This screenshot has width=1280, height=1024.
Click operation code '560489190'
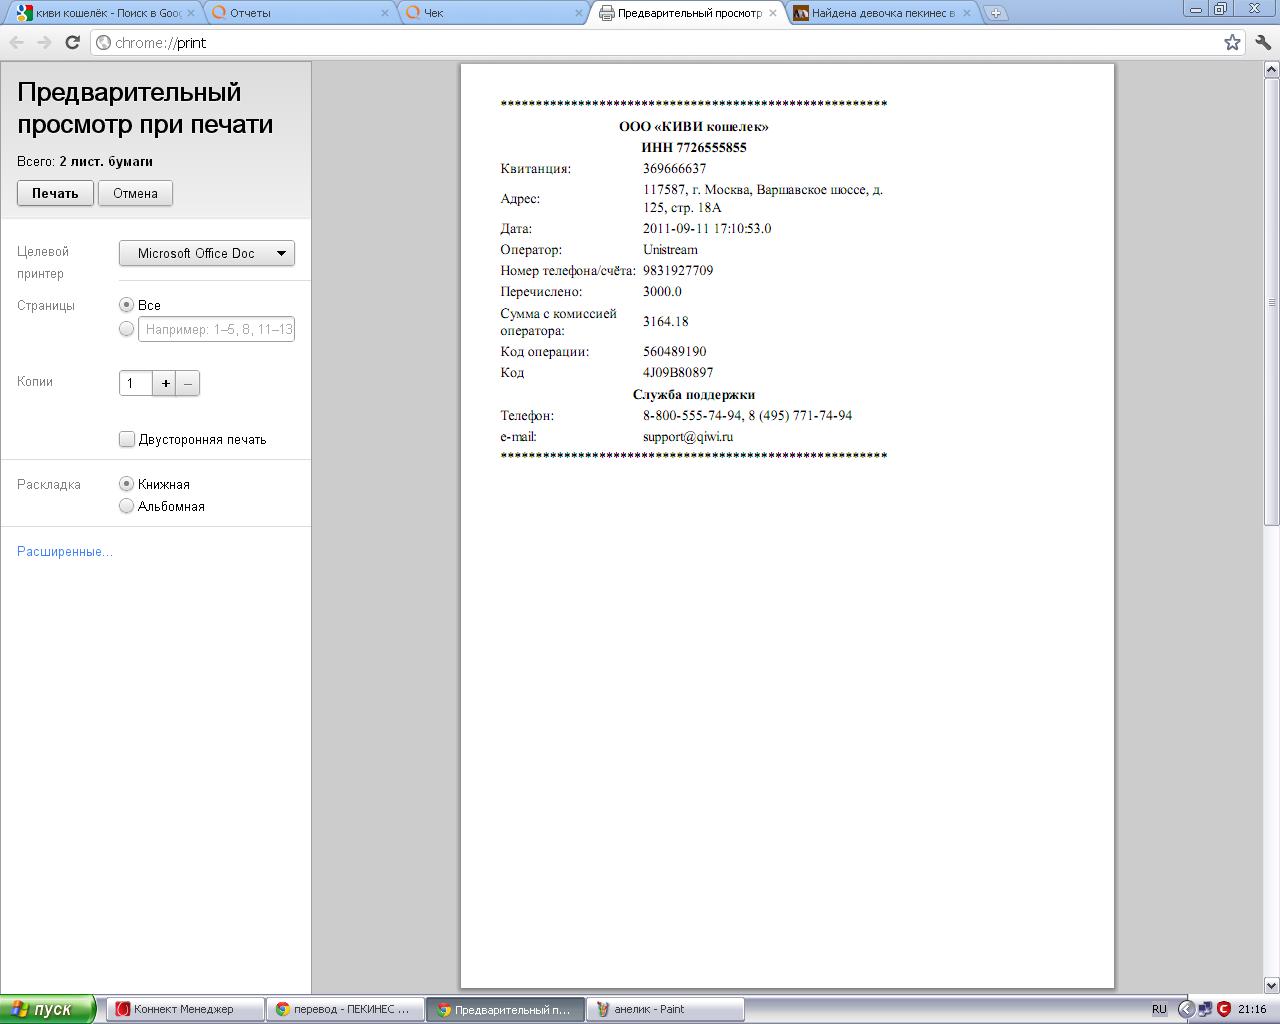click(674, 351)
